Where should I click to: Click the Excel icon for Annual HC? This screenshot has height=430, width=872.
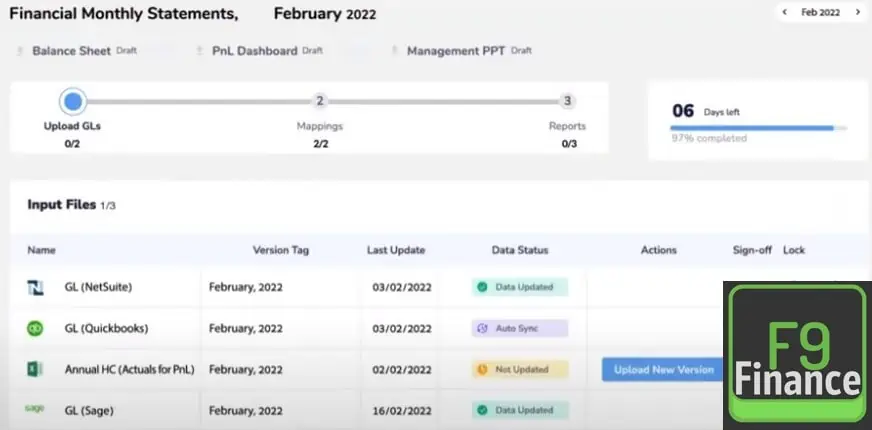(35, 369)
